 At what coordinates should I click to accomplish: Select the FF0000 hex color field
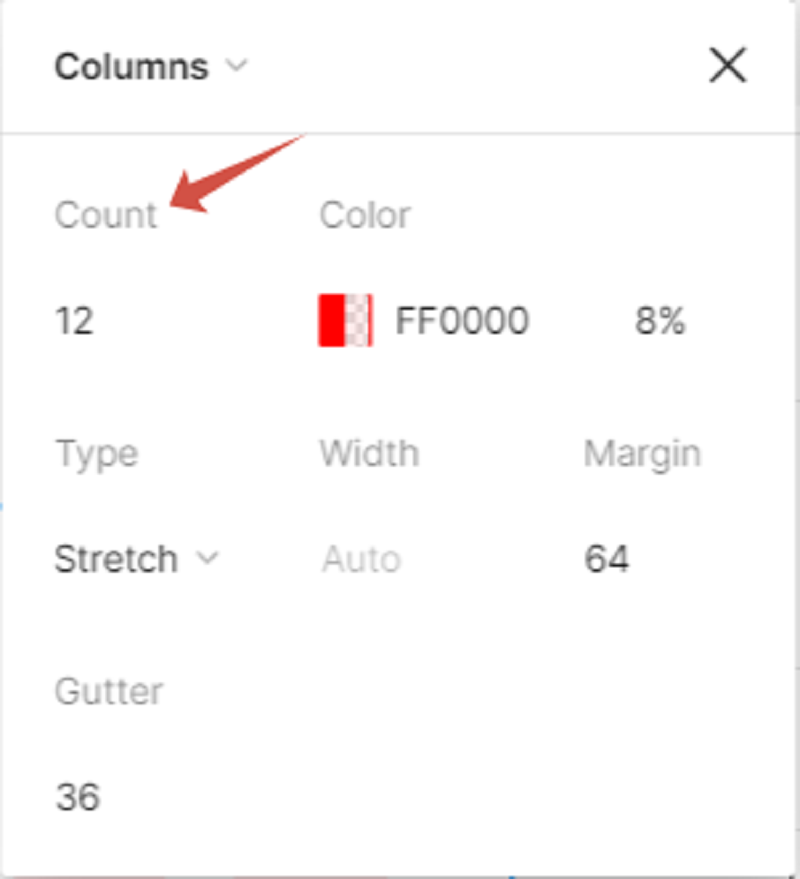pos(462,321)
